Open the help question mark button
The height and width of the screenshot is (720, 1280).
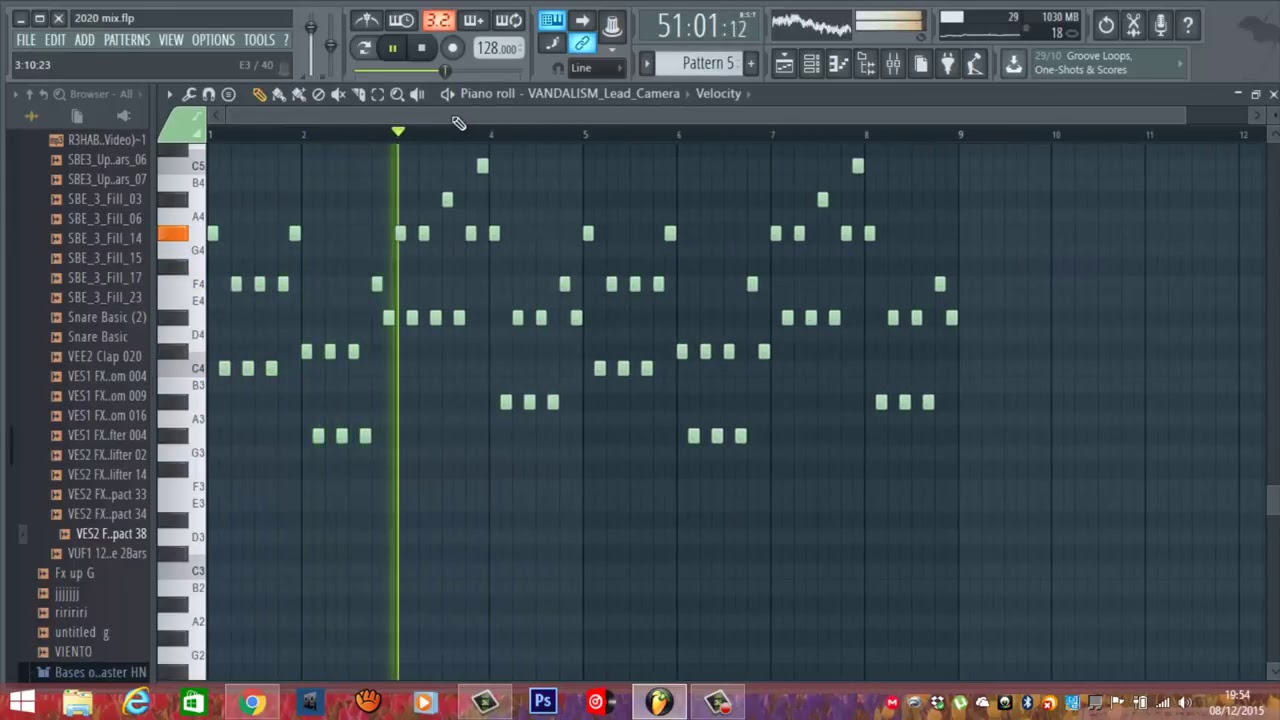pos(1188,26)
